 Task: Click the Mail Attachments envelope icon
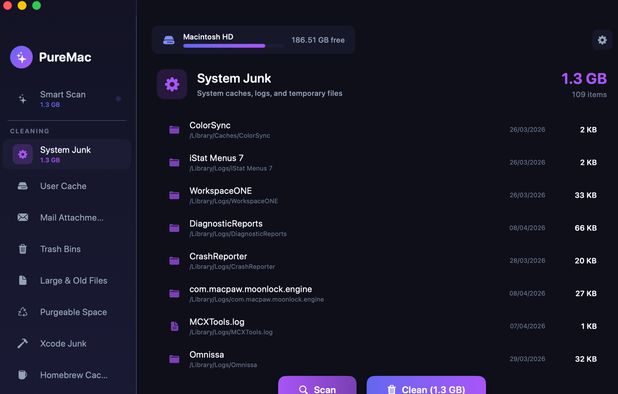23,217
